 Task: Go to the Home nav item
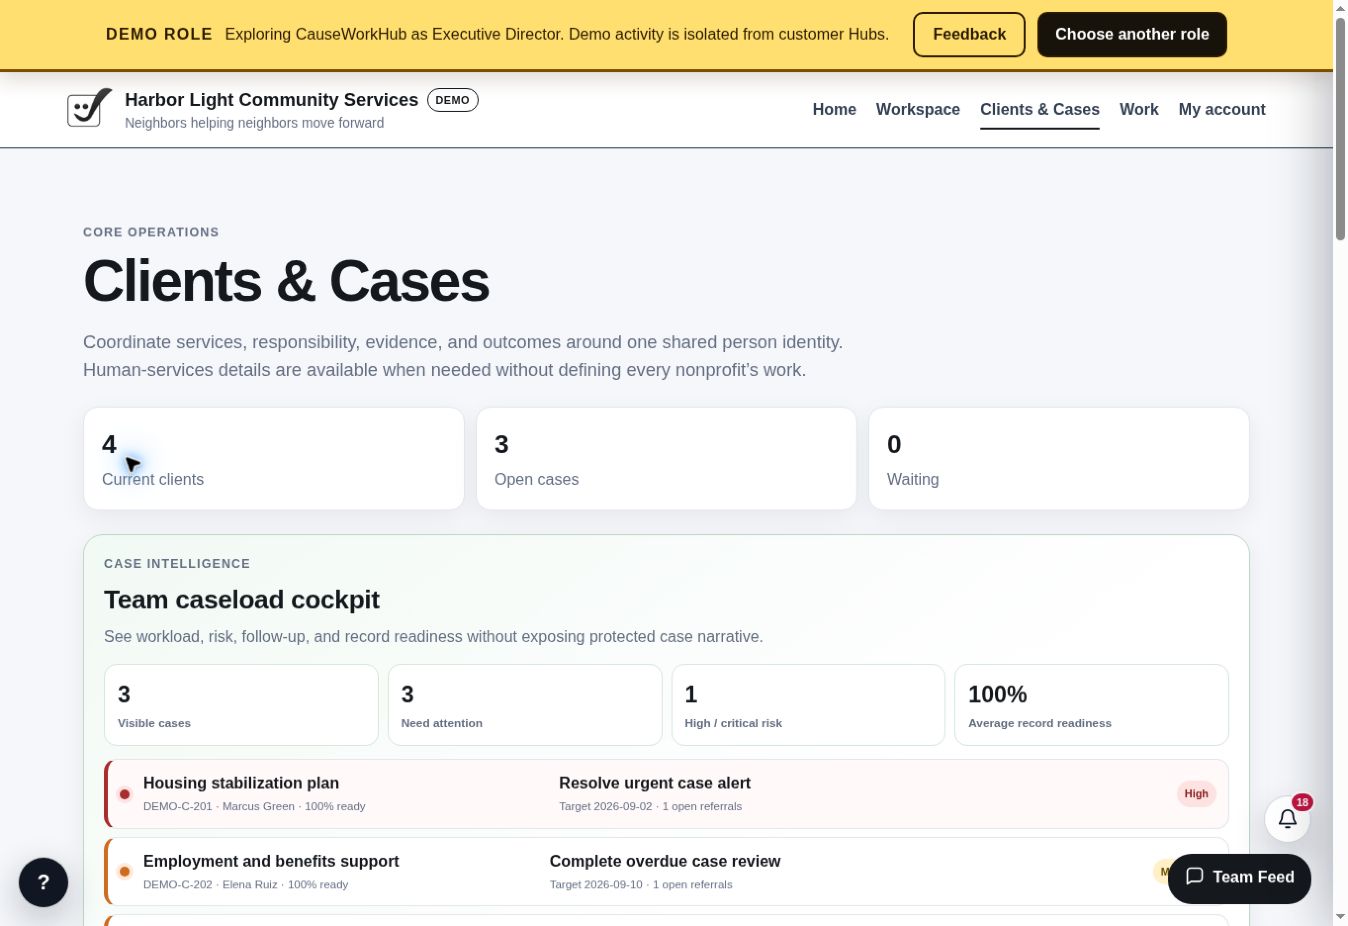(834, 110)
